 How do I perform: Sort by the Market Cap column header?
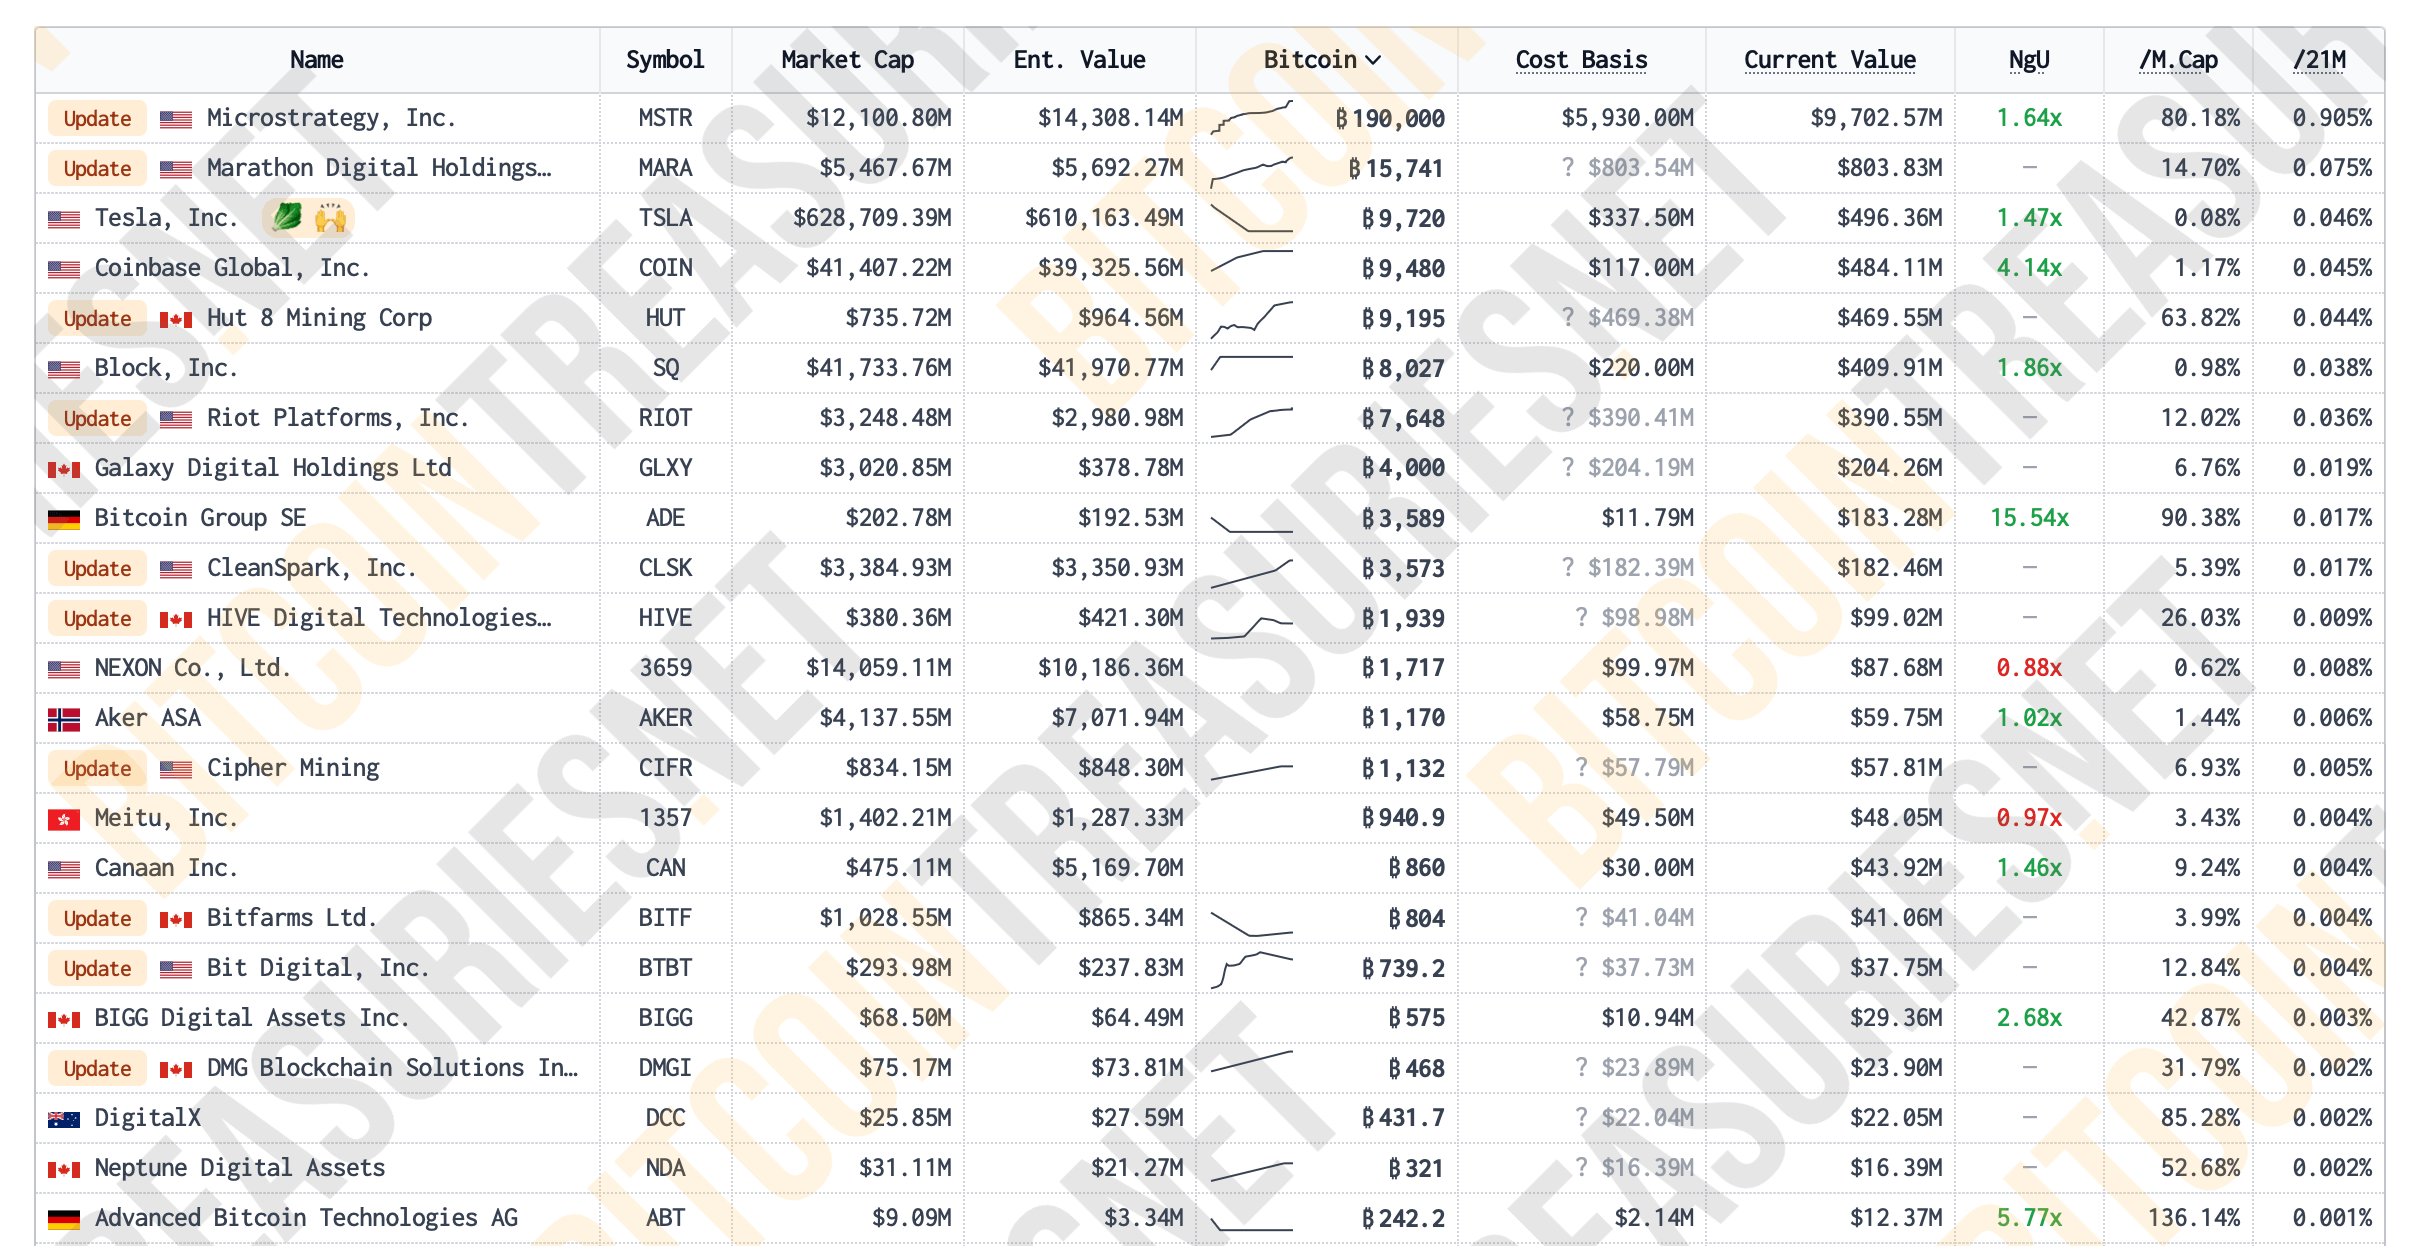point(848,60)
